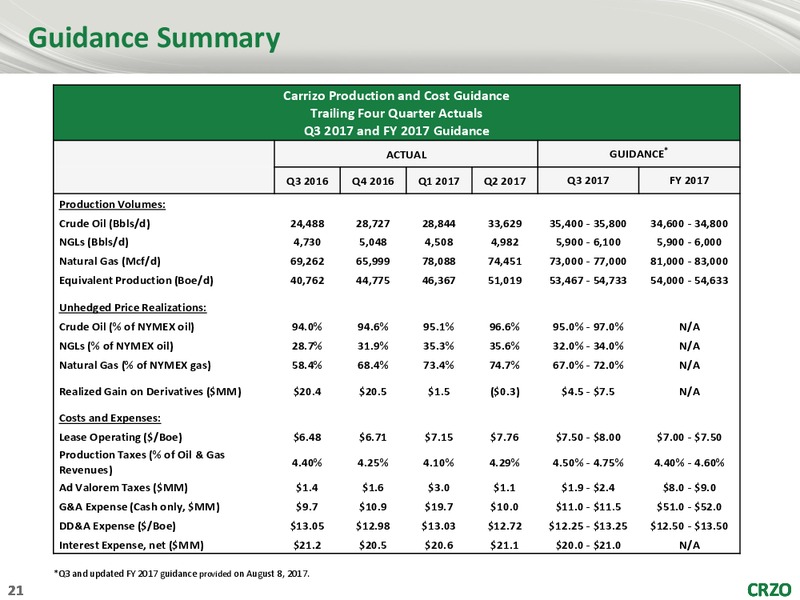Click the Lease Operating ($/Boe) row label
The height and width of the screenshot is (600, 800).
(x=120, y=437)
